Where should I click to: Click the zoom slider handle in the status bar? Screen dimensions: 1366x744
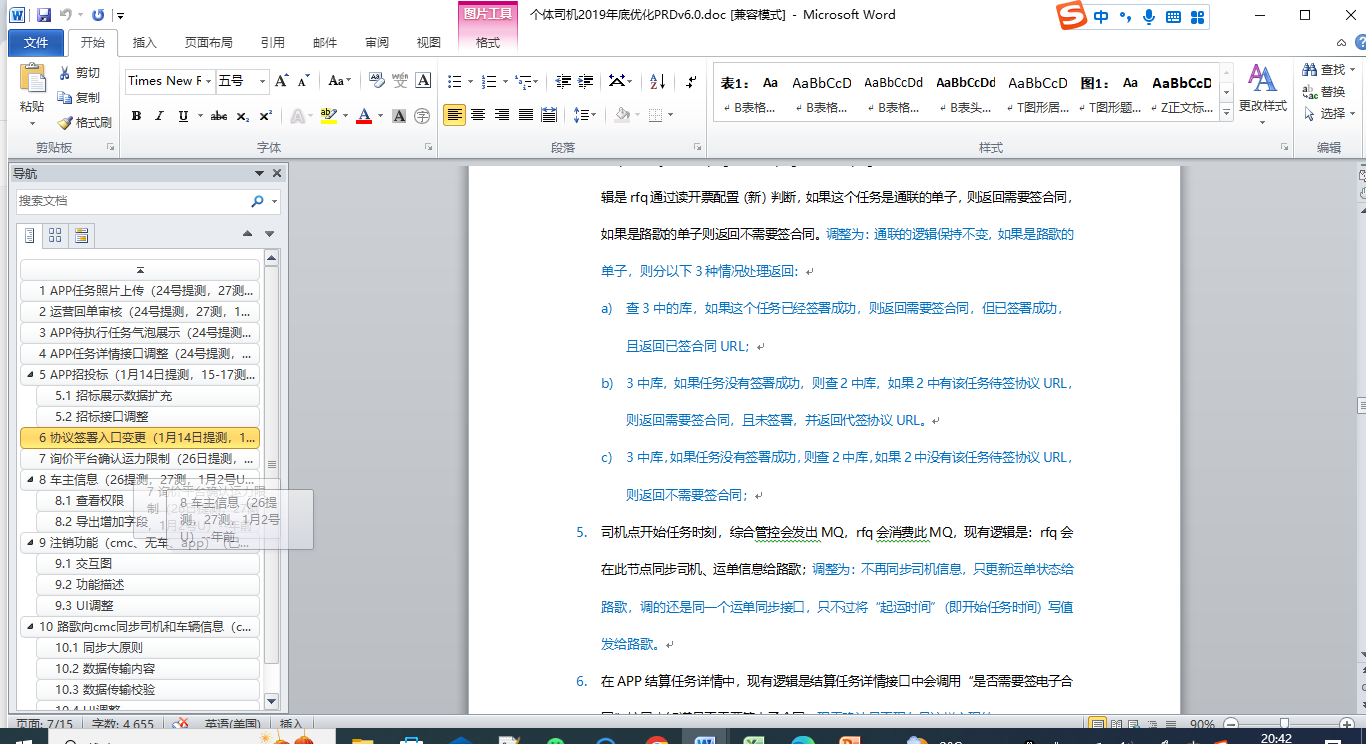tap(1283, 725)
